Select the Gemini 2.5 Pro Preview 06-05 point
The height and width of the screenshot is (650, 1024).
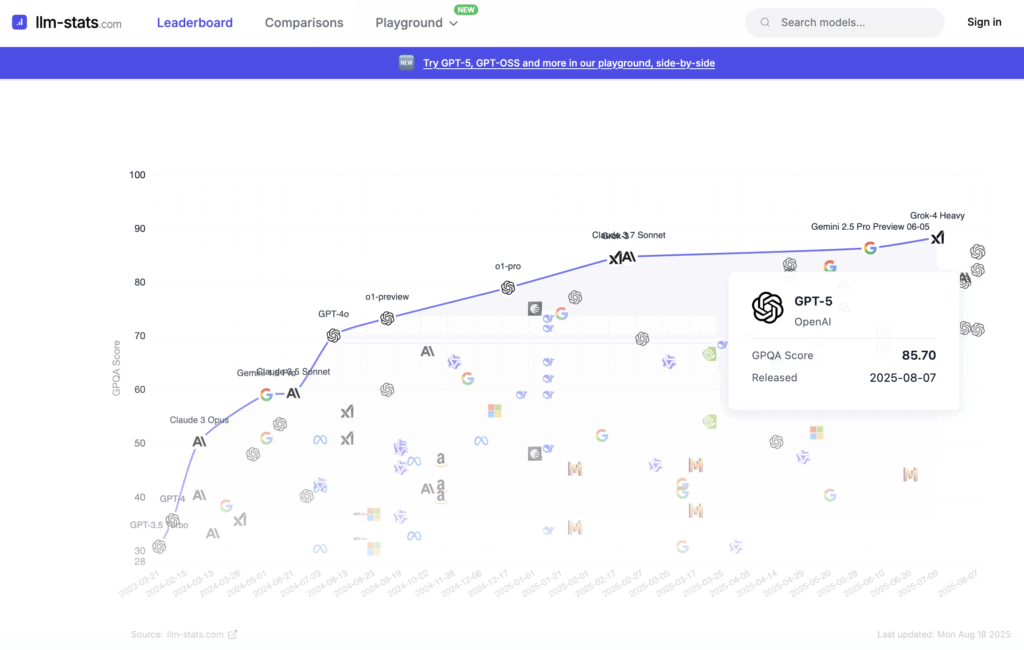click(870, 248)
